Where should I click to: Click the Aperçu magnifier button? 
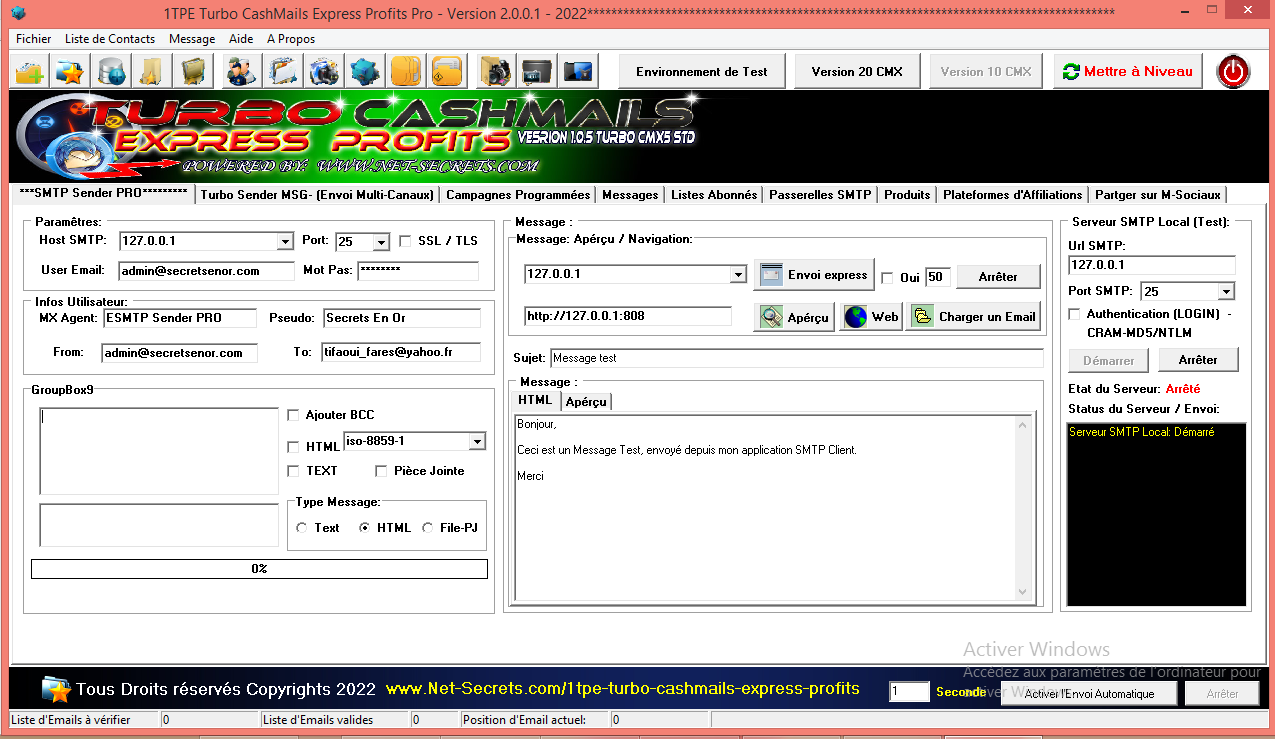coord(795,317)
